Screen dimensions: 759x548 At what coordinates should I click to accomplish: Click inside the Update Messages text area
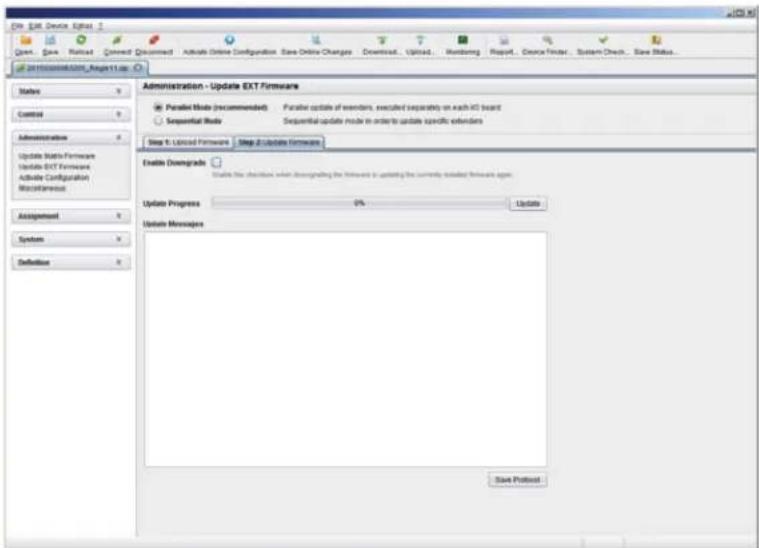point(346,349)
